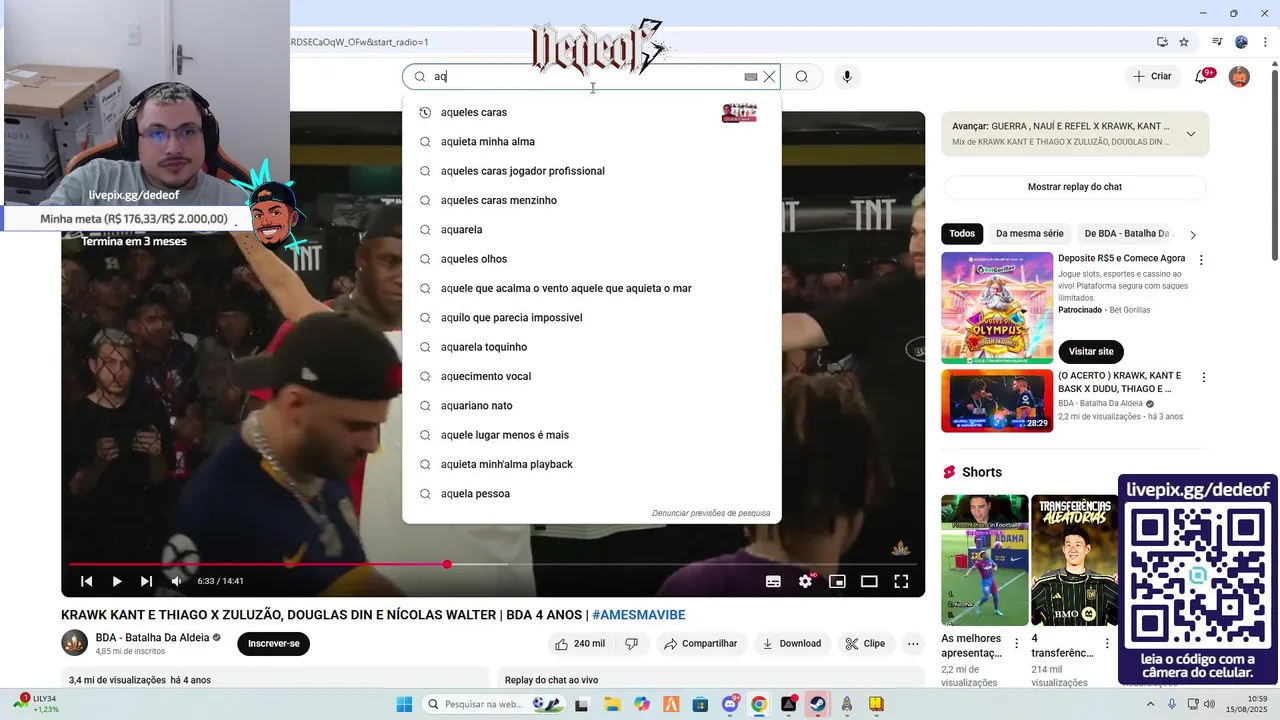Open options menu for "(O ACERTO)" video
The width and height of the screenshot is (1280, 720).
coord(1204,378)
